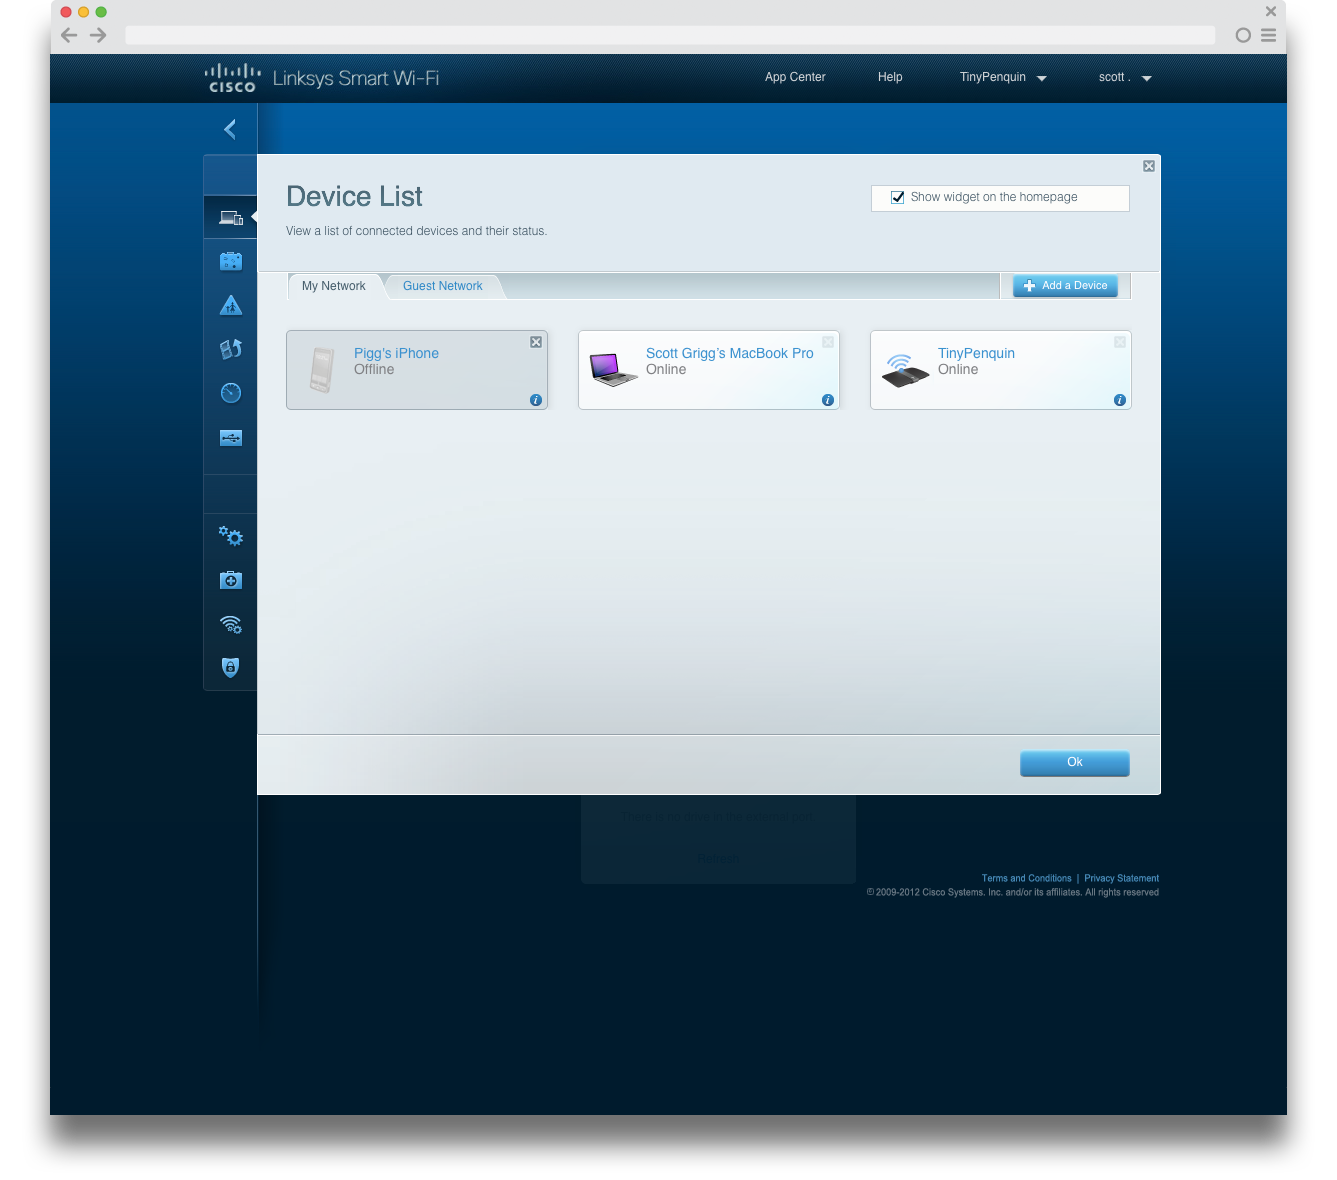The image size is (1337, 1180).
Task: Click the browser address bar
Action: coord(669,35)
